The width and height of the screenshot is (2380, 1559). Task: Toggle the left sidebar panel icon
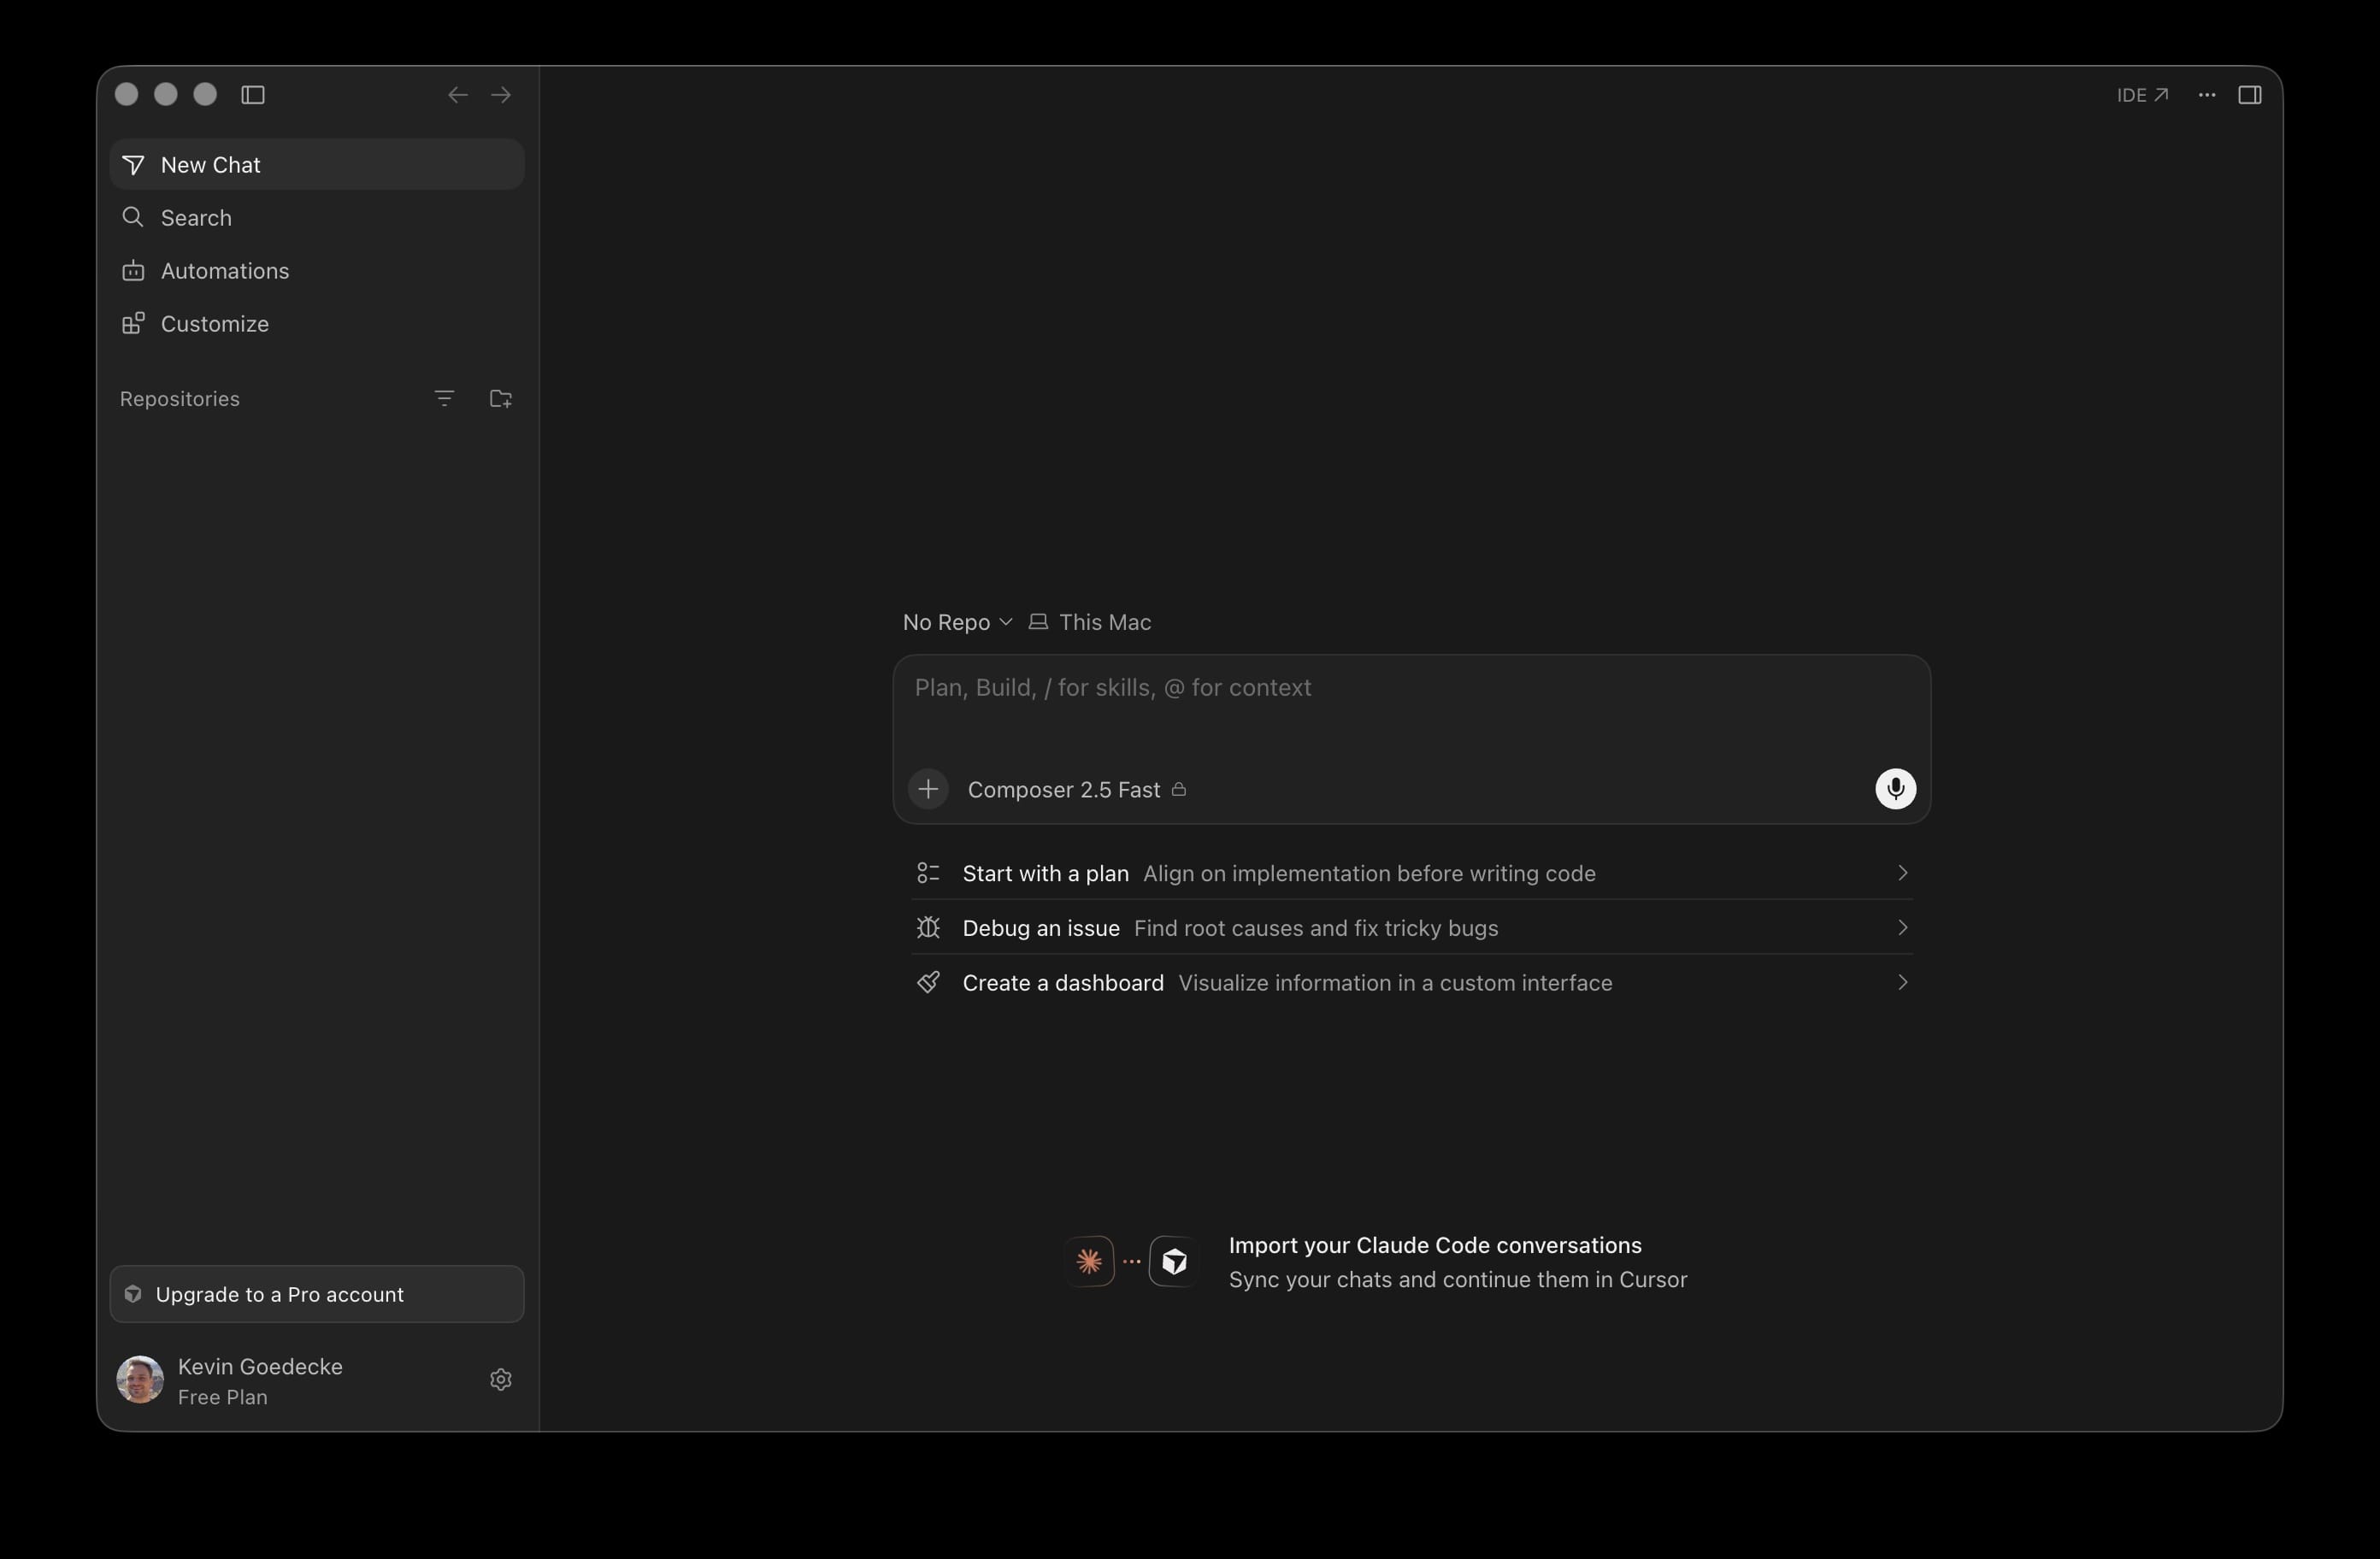click(x=253, y=95)
